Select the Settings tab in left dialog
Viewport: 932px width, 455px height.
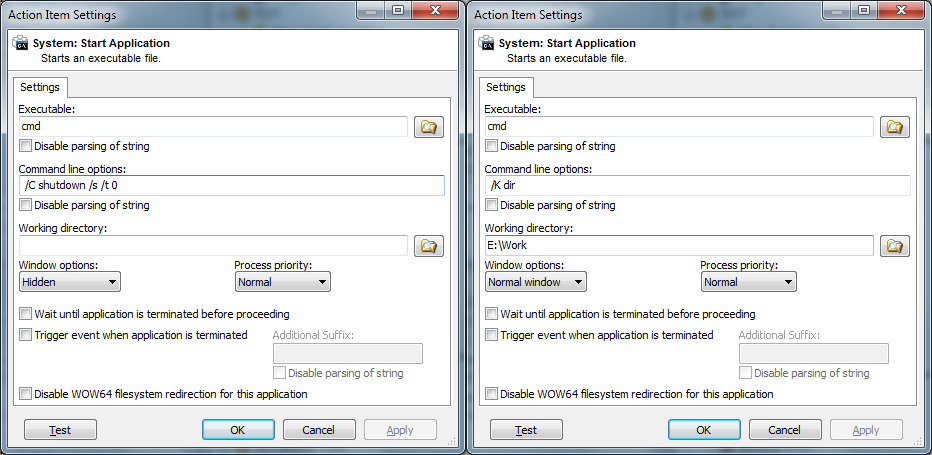click(40, 87)
